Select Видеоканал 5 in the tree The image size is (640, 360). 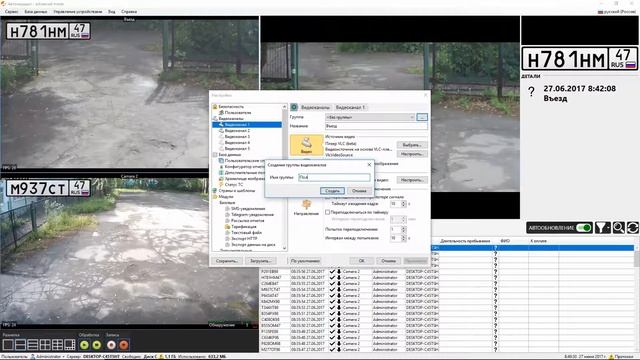coord(237,149)
